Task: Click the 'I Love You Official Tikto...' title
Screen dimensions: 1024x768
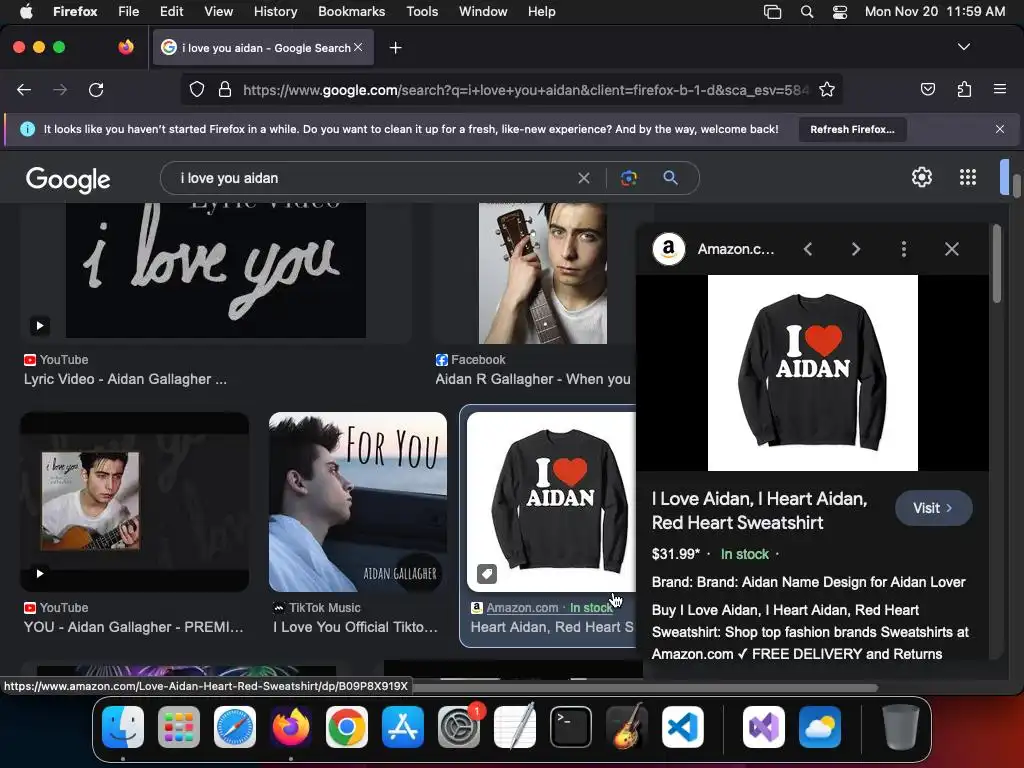Action: [356, 627]
